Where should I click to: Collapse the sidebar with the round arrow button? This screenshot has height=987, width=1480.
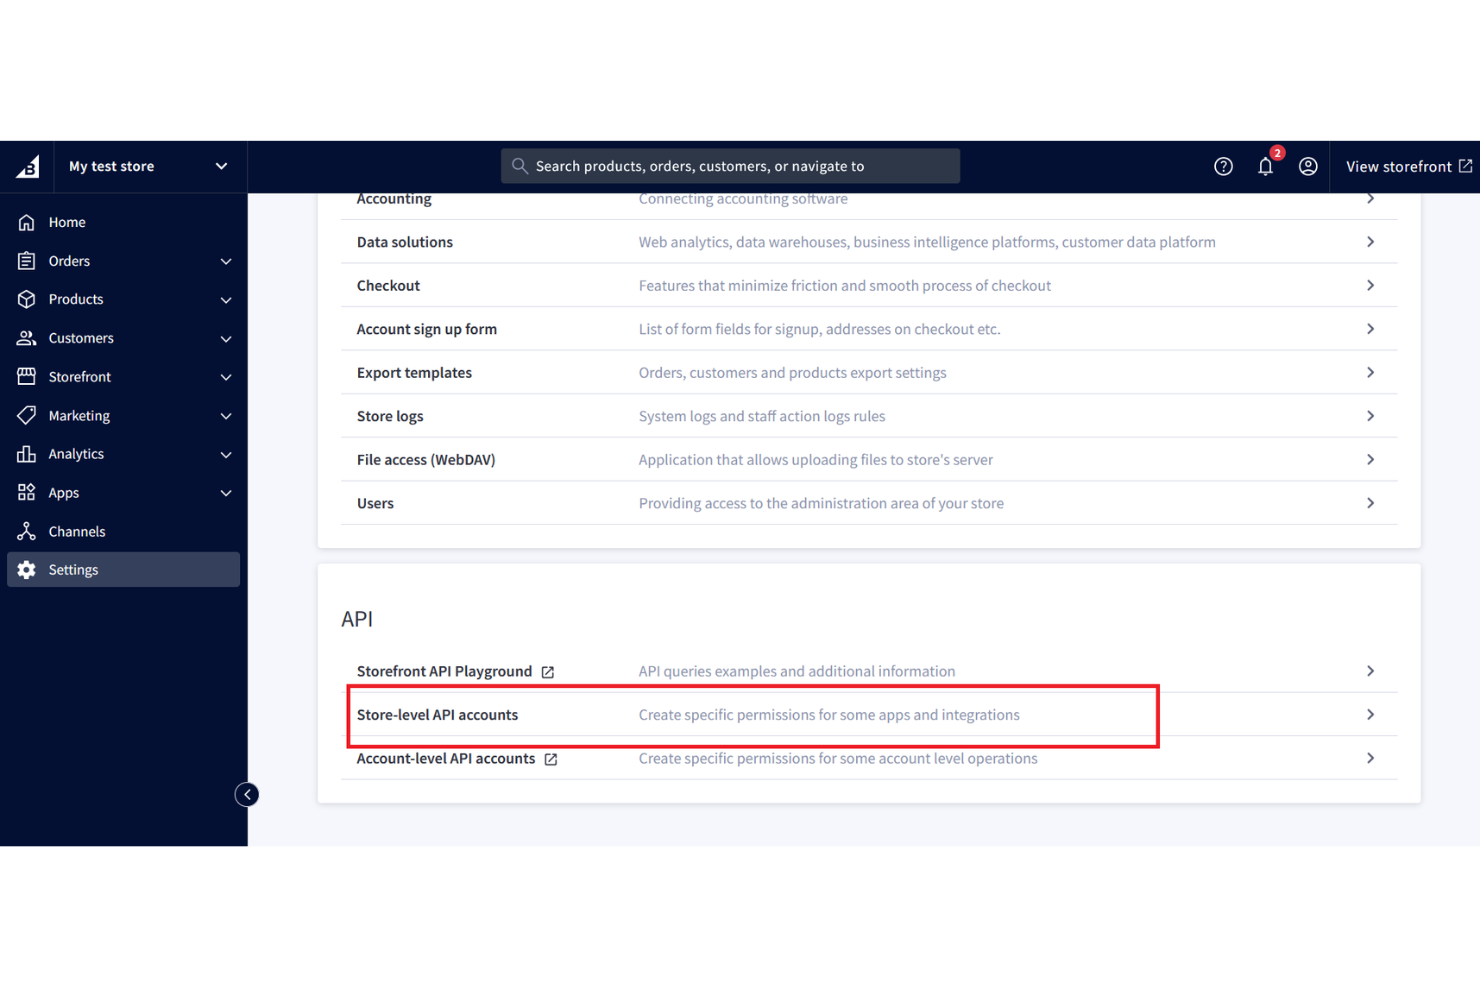[247, 794]
